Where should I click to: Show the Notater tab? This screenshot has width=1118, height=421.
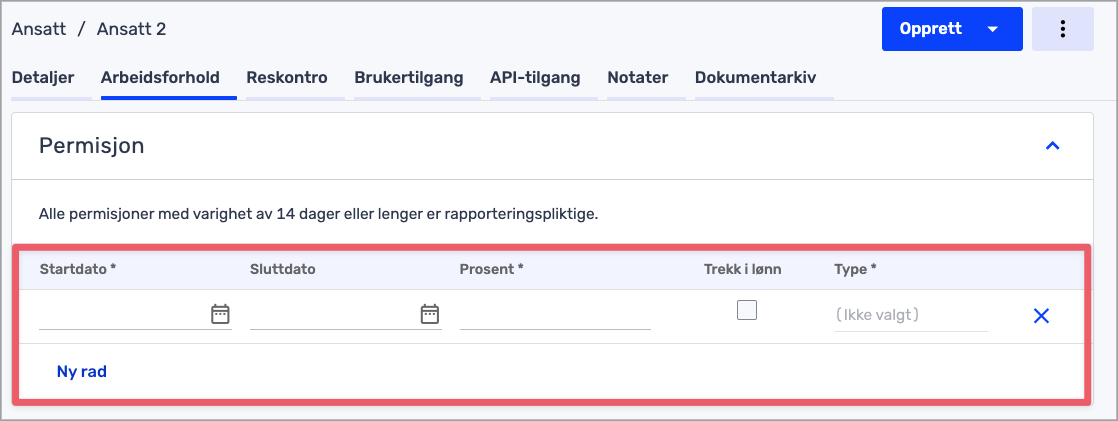pos(637,78)
